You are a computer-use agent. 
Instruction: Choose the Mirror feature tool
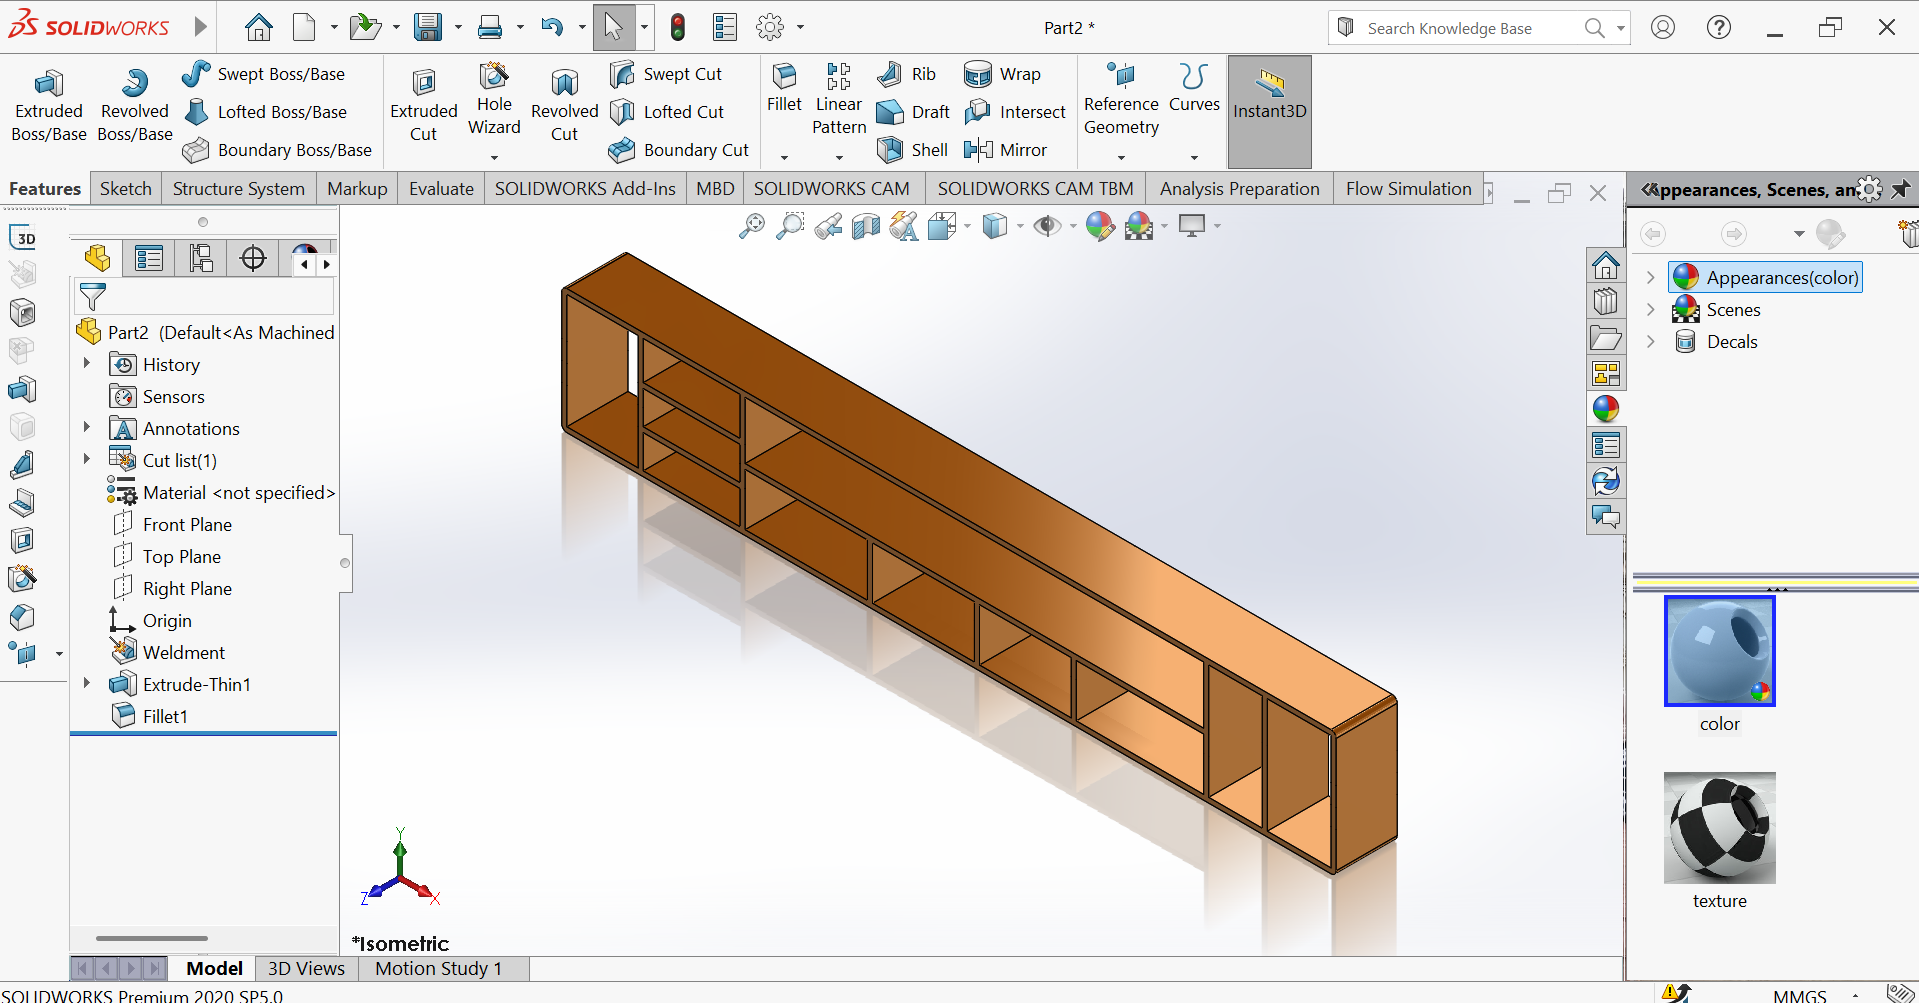click(978, 150)
